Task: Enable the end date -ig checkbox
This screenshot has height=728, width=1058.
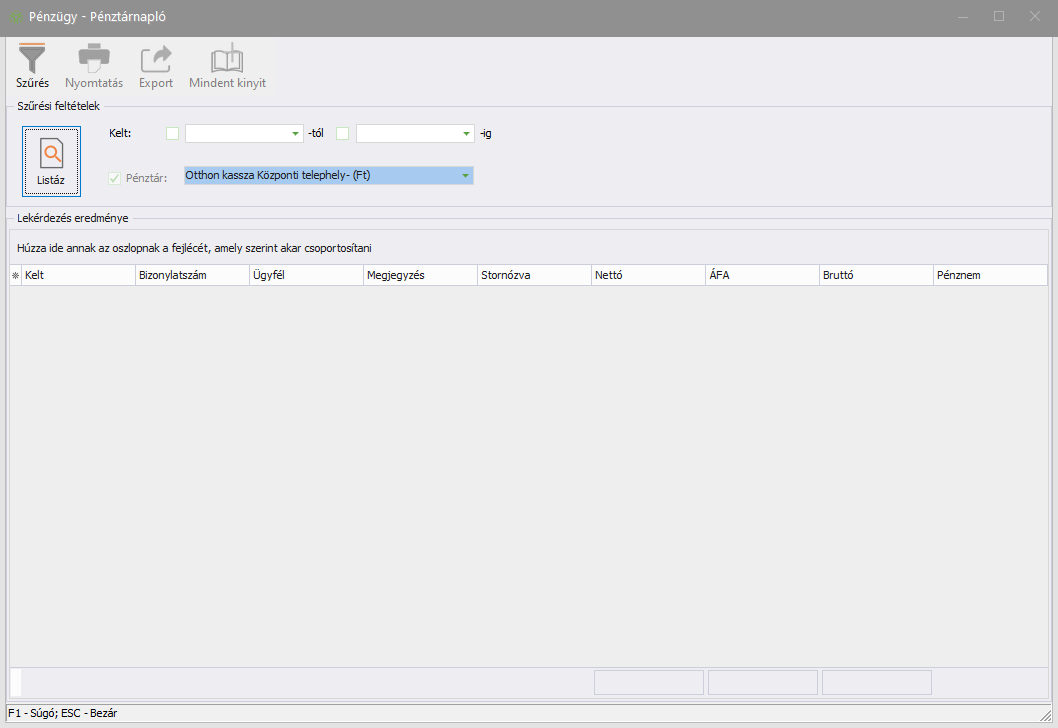Action: click(x=343, y=134)
